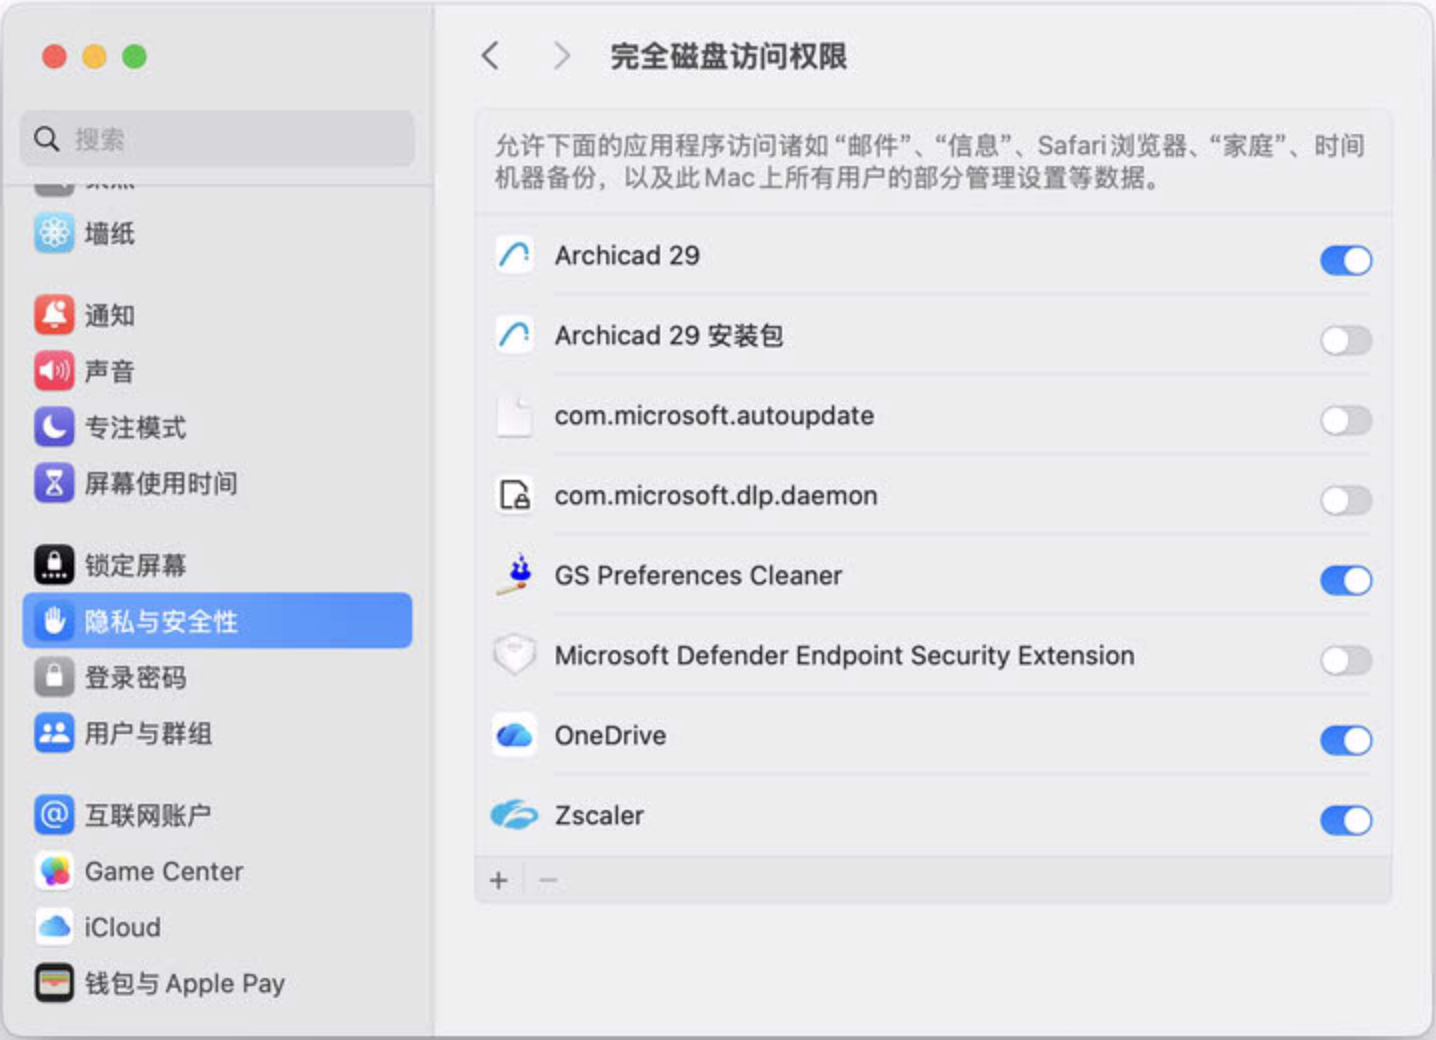This screenshot has width=1436, height=1040.
Task: Disable full disk access for Archicad 29
Action: point(1345,260)
